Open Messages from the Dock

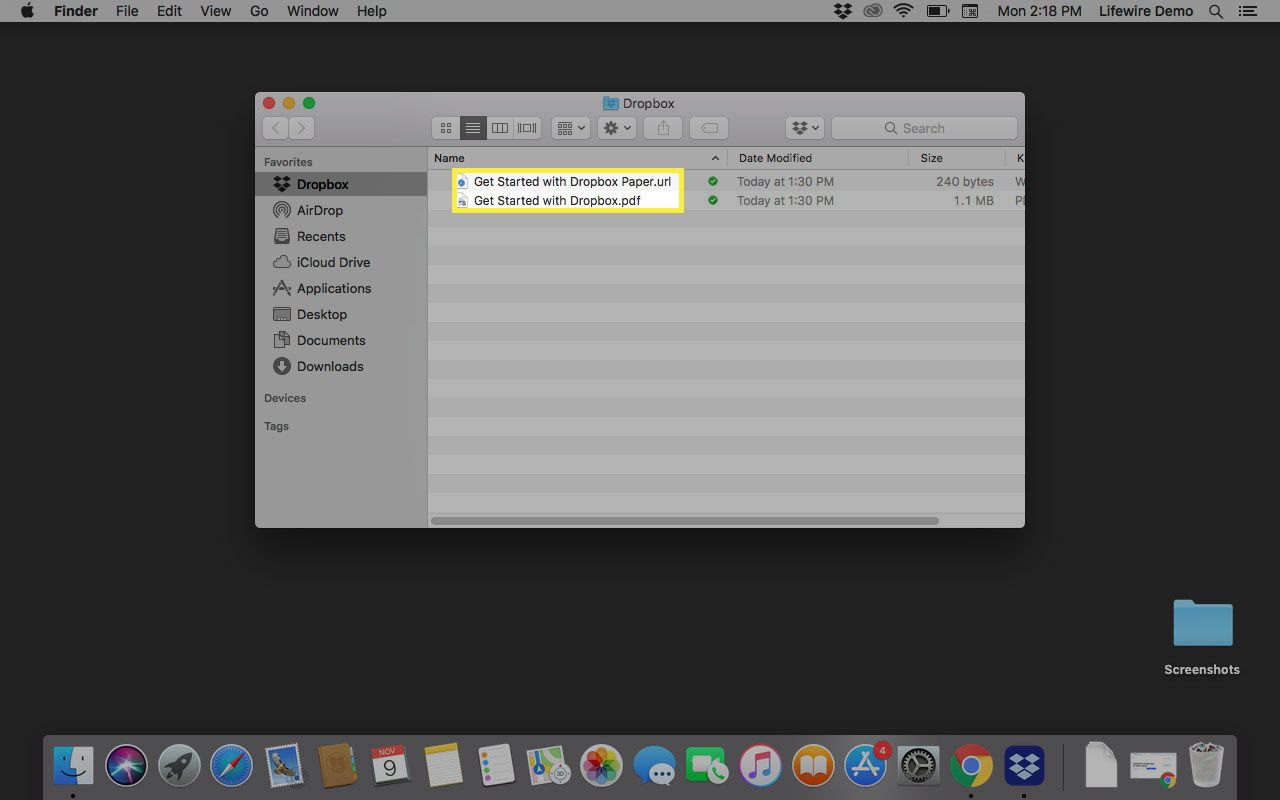[x=654, y=766]
